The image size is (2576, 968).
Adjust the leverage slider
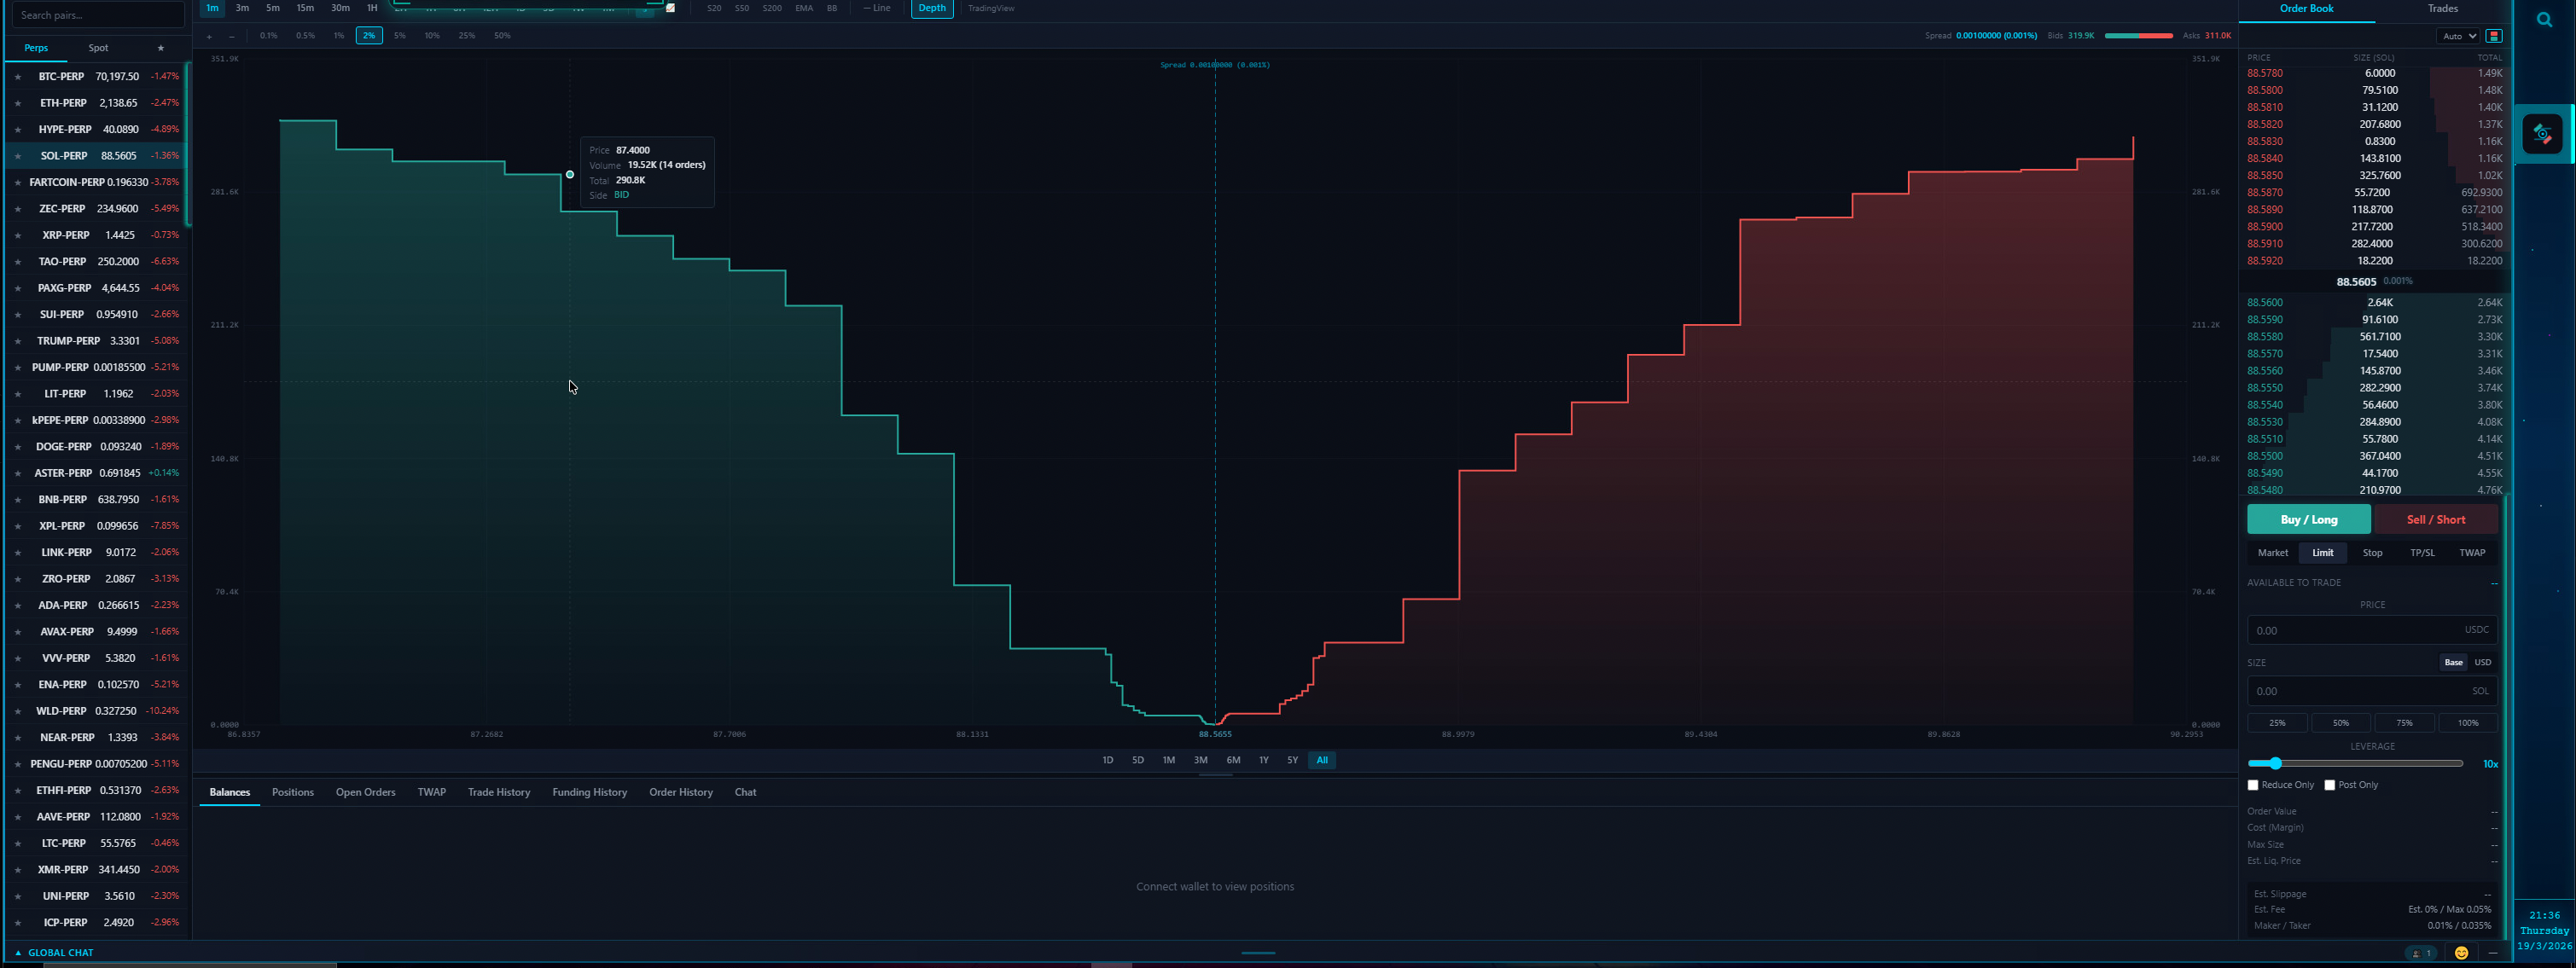pos(2275,763)
